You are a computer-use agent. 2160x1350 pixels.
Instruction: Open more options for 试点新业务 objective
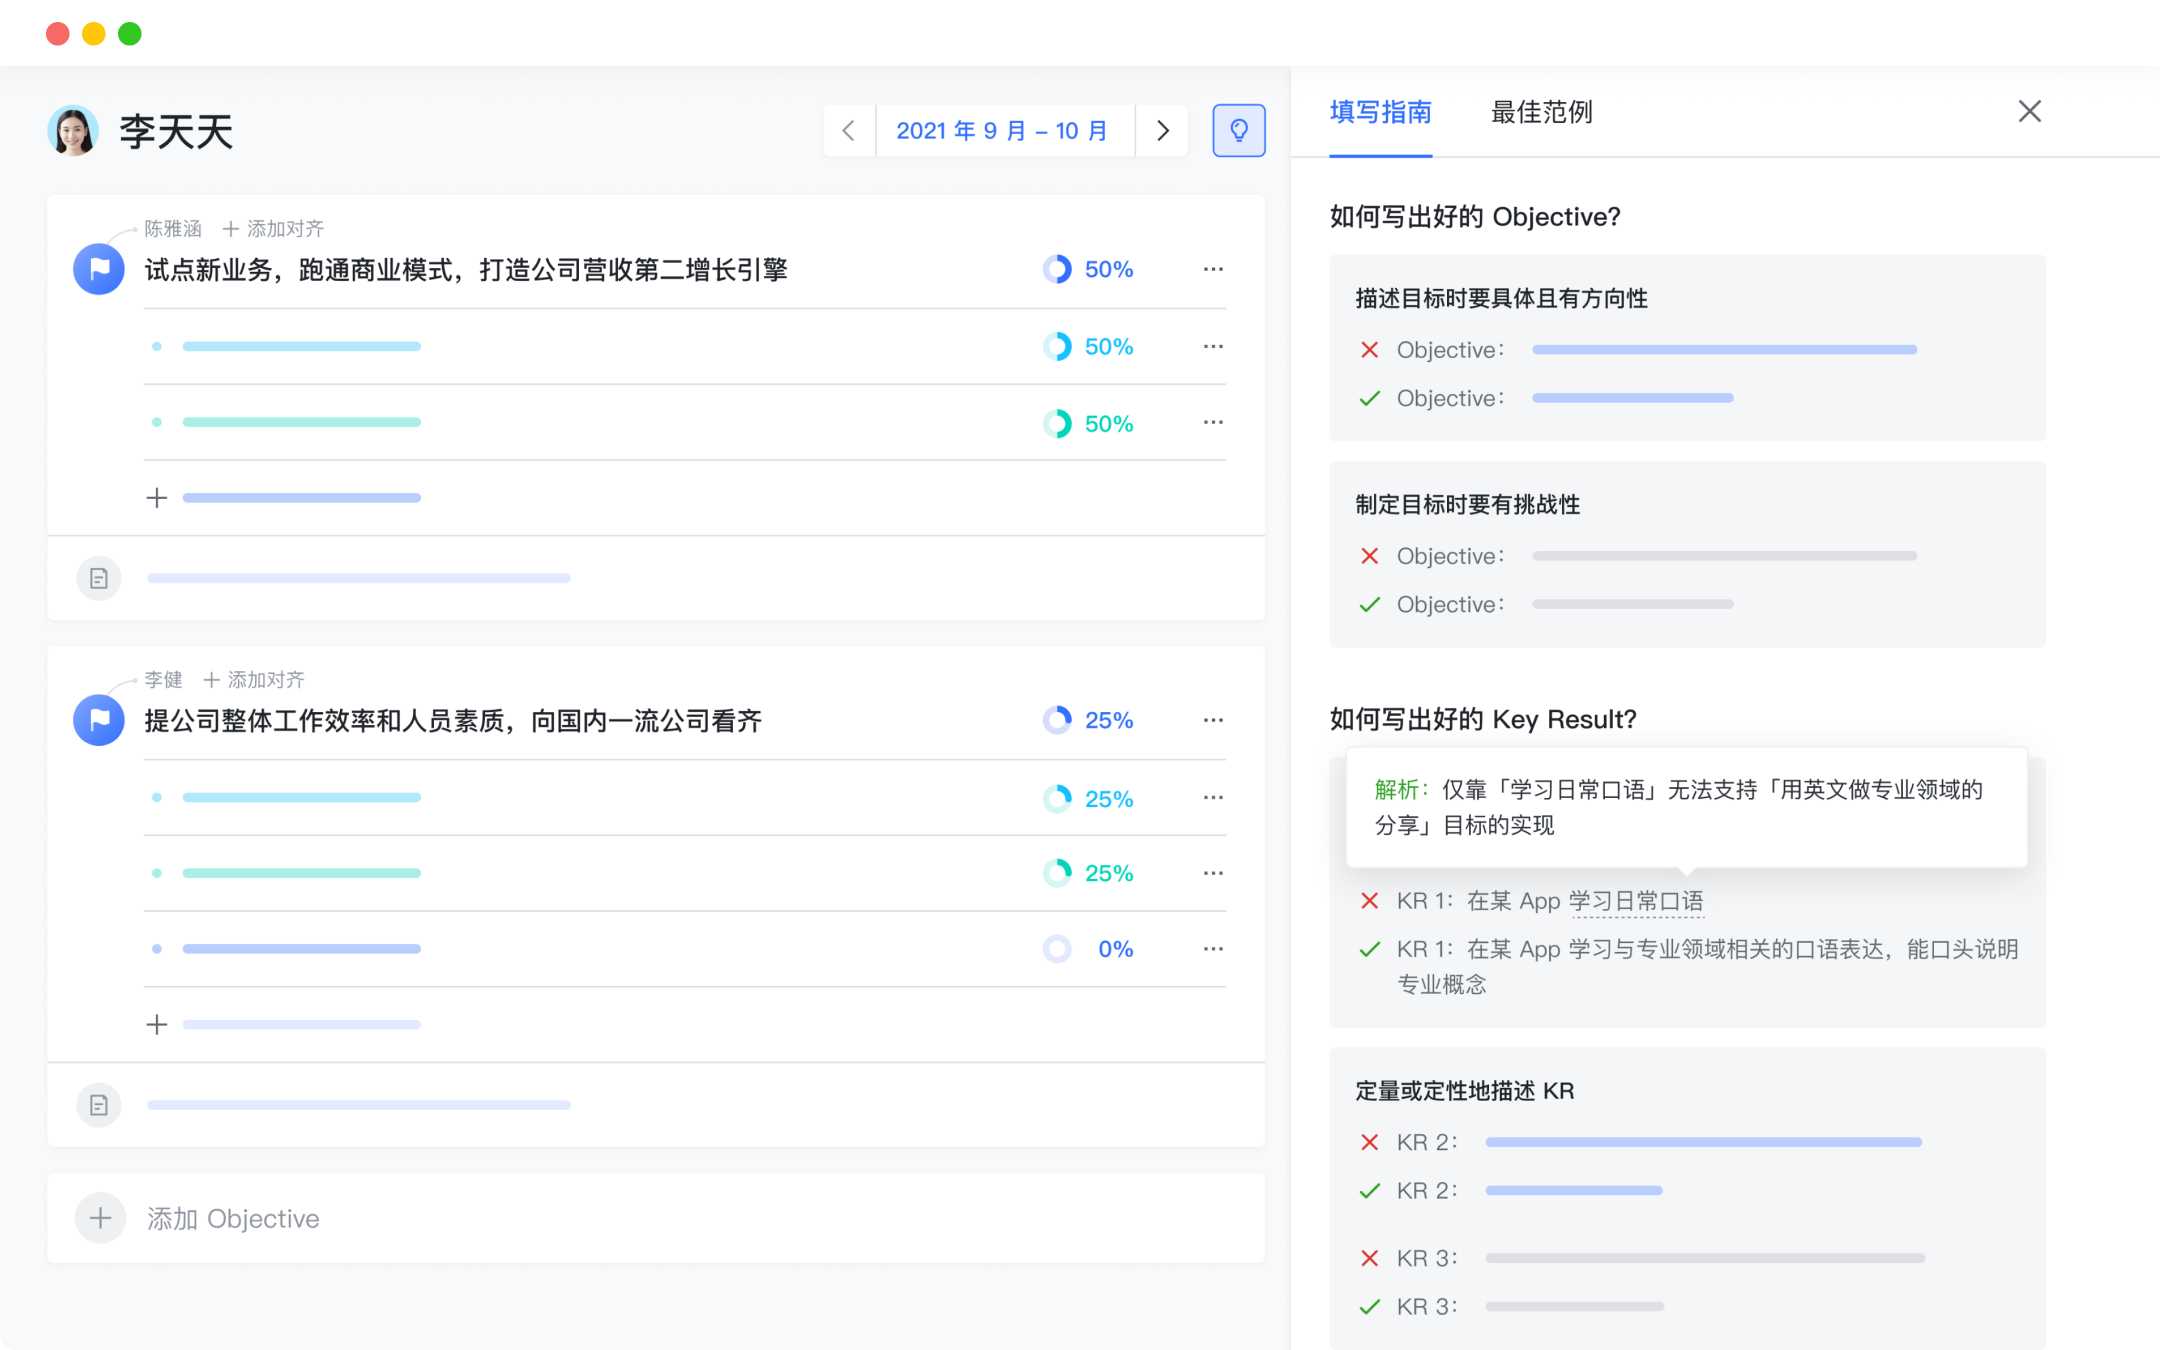[x=1213, y=269]
